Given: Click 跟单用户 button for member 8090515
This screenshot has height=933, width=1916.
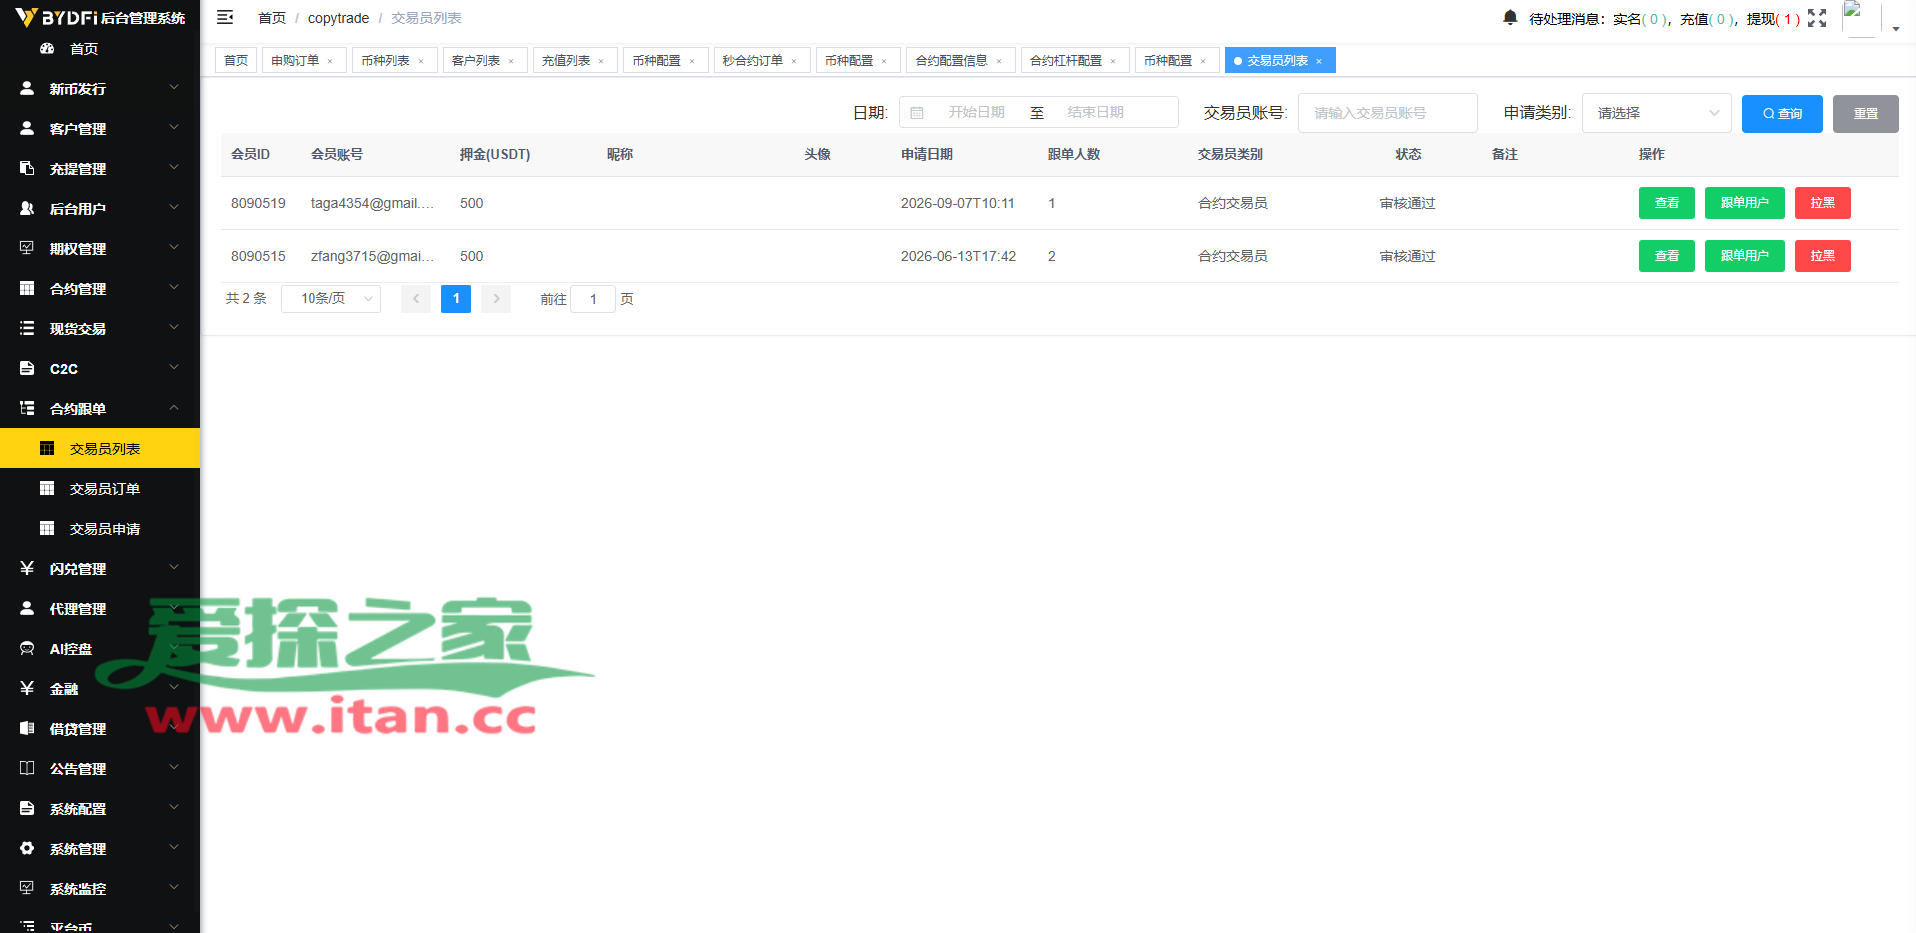Looking at the screenshot, I should tap(1744, 256).
